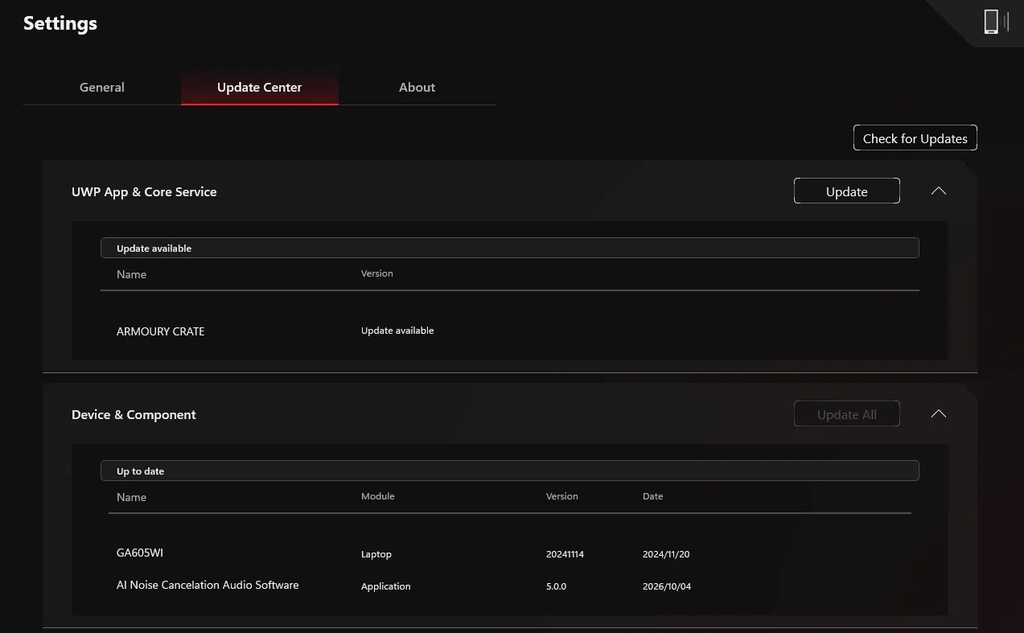The width and height of the screenshot is (1024, 633).
Task: Click ARMOURY CRATE's Update available version text
Action: point(397,331)
